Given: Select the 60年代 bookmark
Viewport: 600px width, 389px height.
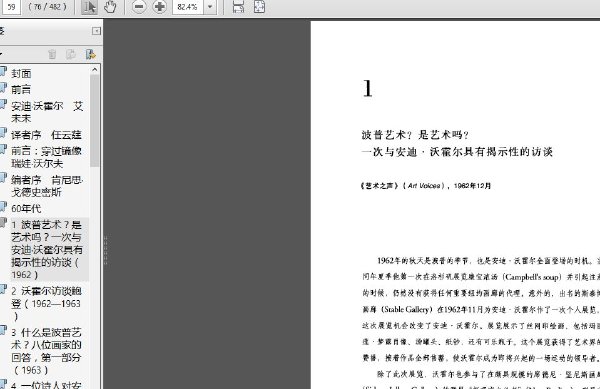Looking at the screenshot, I should point(26,208).
